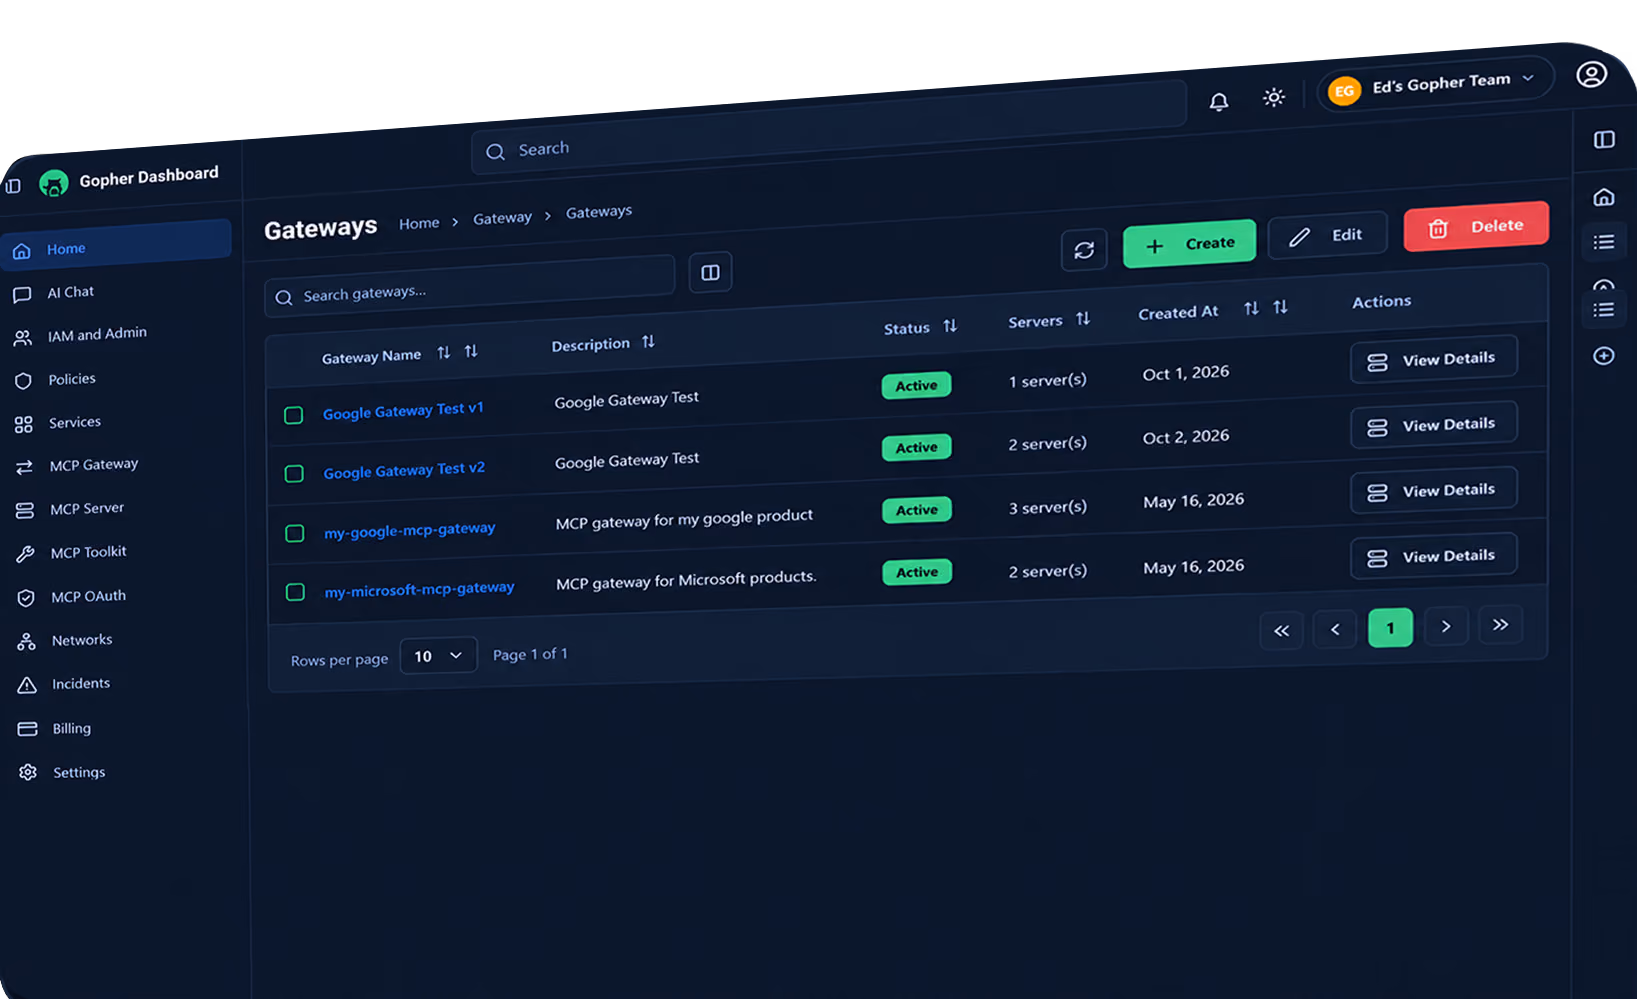View Details for Google Gateway Test v1

pyautogui.click(x=1433, y=360)
